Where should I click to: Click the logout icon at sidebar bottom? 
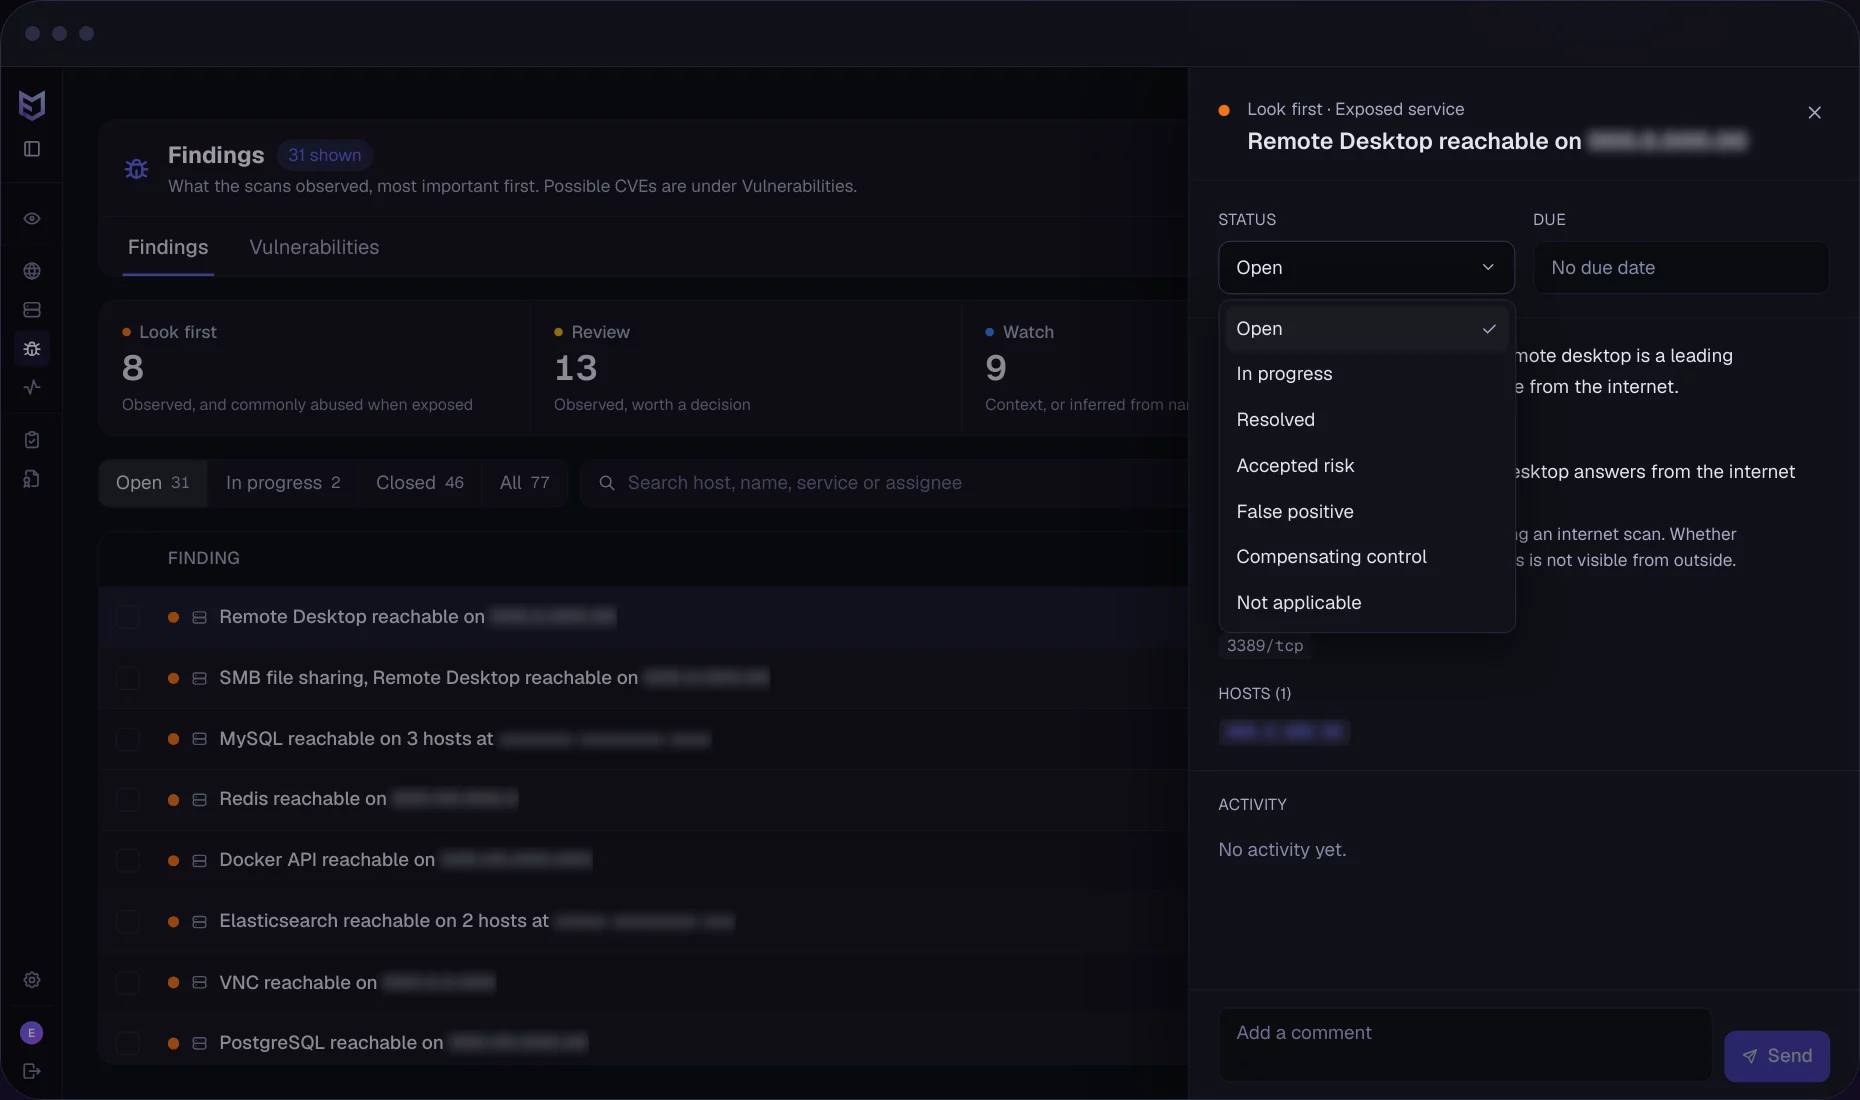click(x=32, y=1071)
